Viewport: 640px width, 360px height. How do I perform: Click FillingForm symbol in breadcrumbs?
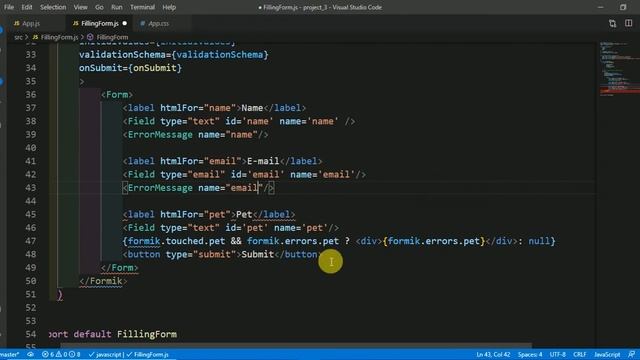[112, 37]
